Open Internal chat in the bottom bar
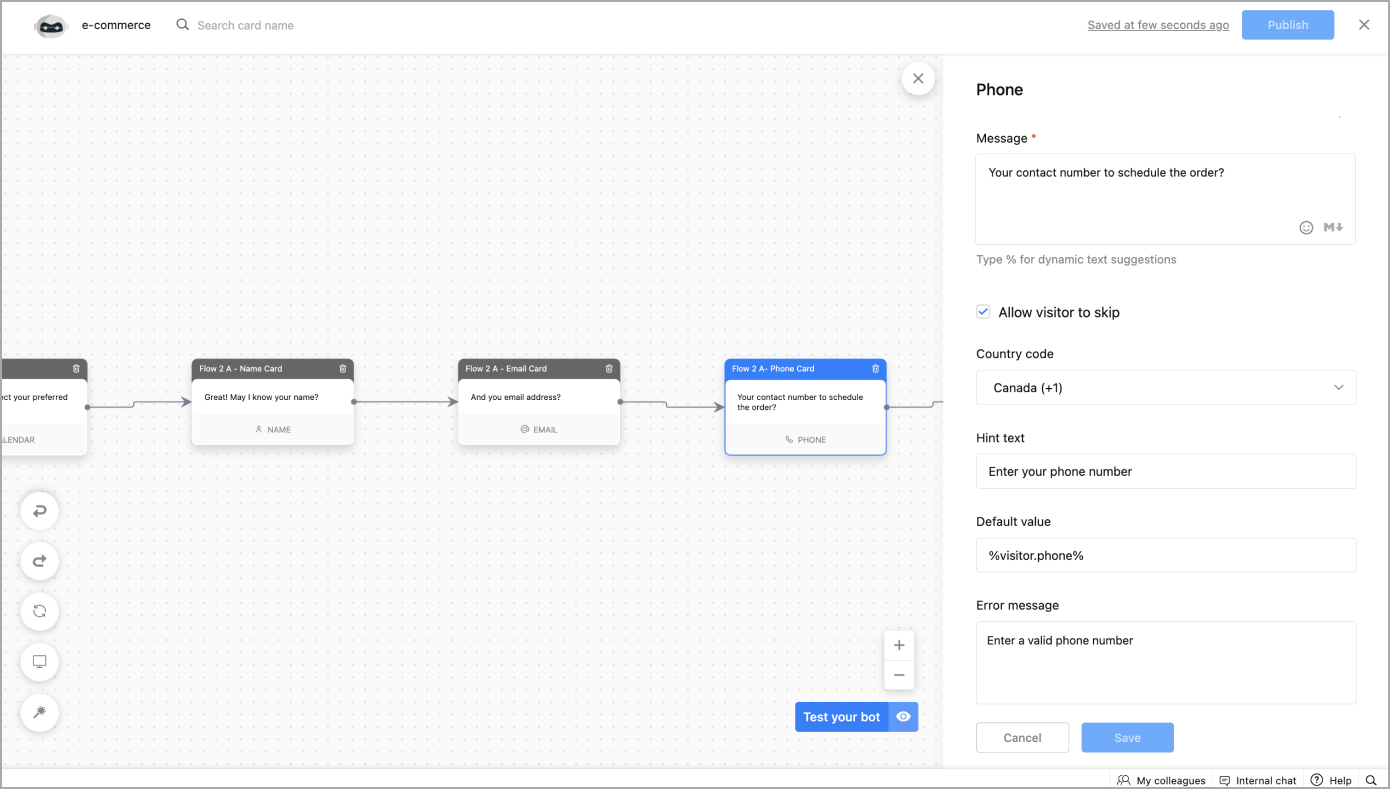This screenshot has width=1390, height=789. (1258, 780)
